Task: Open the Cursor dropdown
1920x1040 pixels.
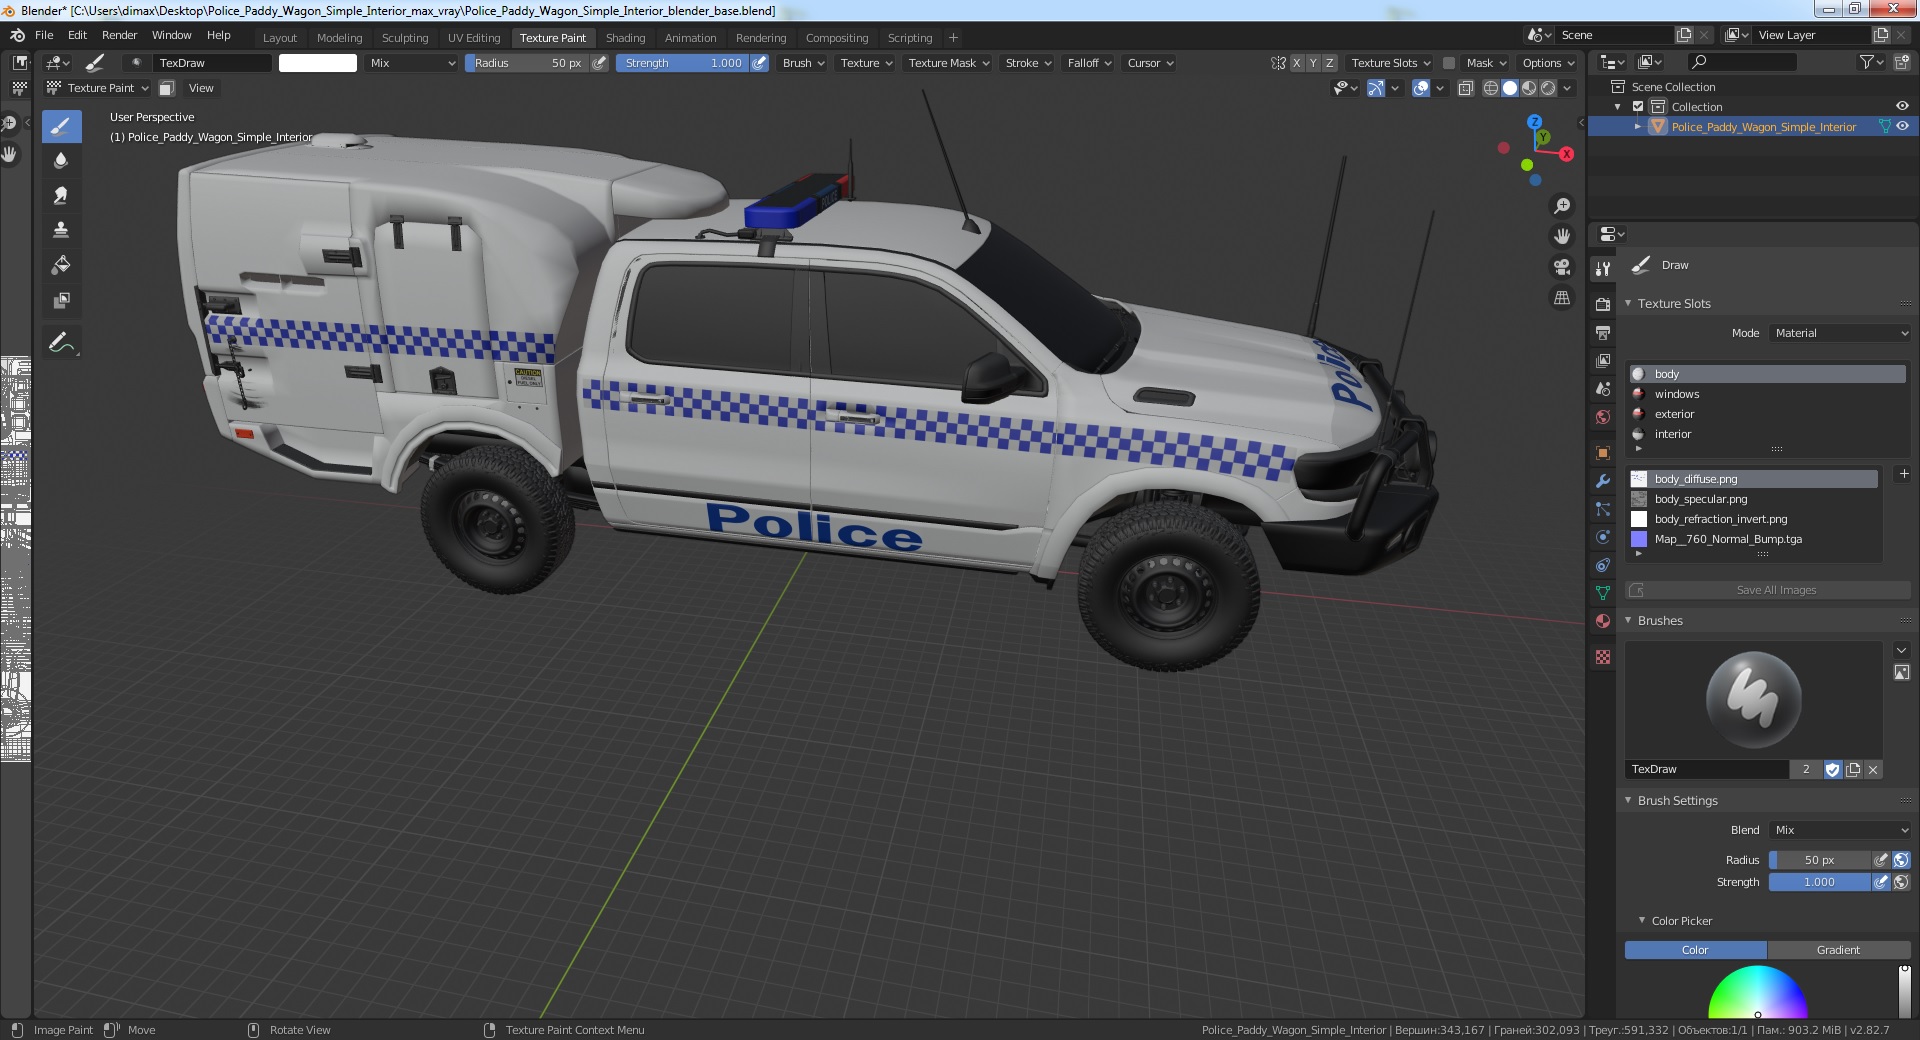Action: (1150, 63)
